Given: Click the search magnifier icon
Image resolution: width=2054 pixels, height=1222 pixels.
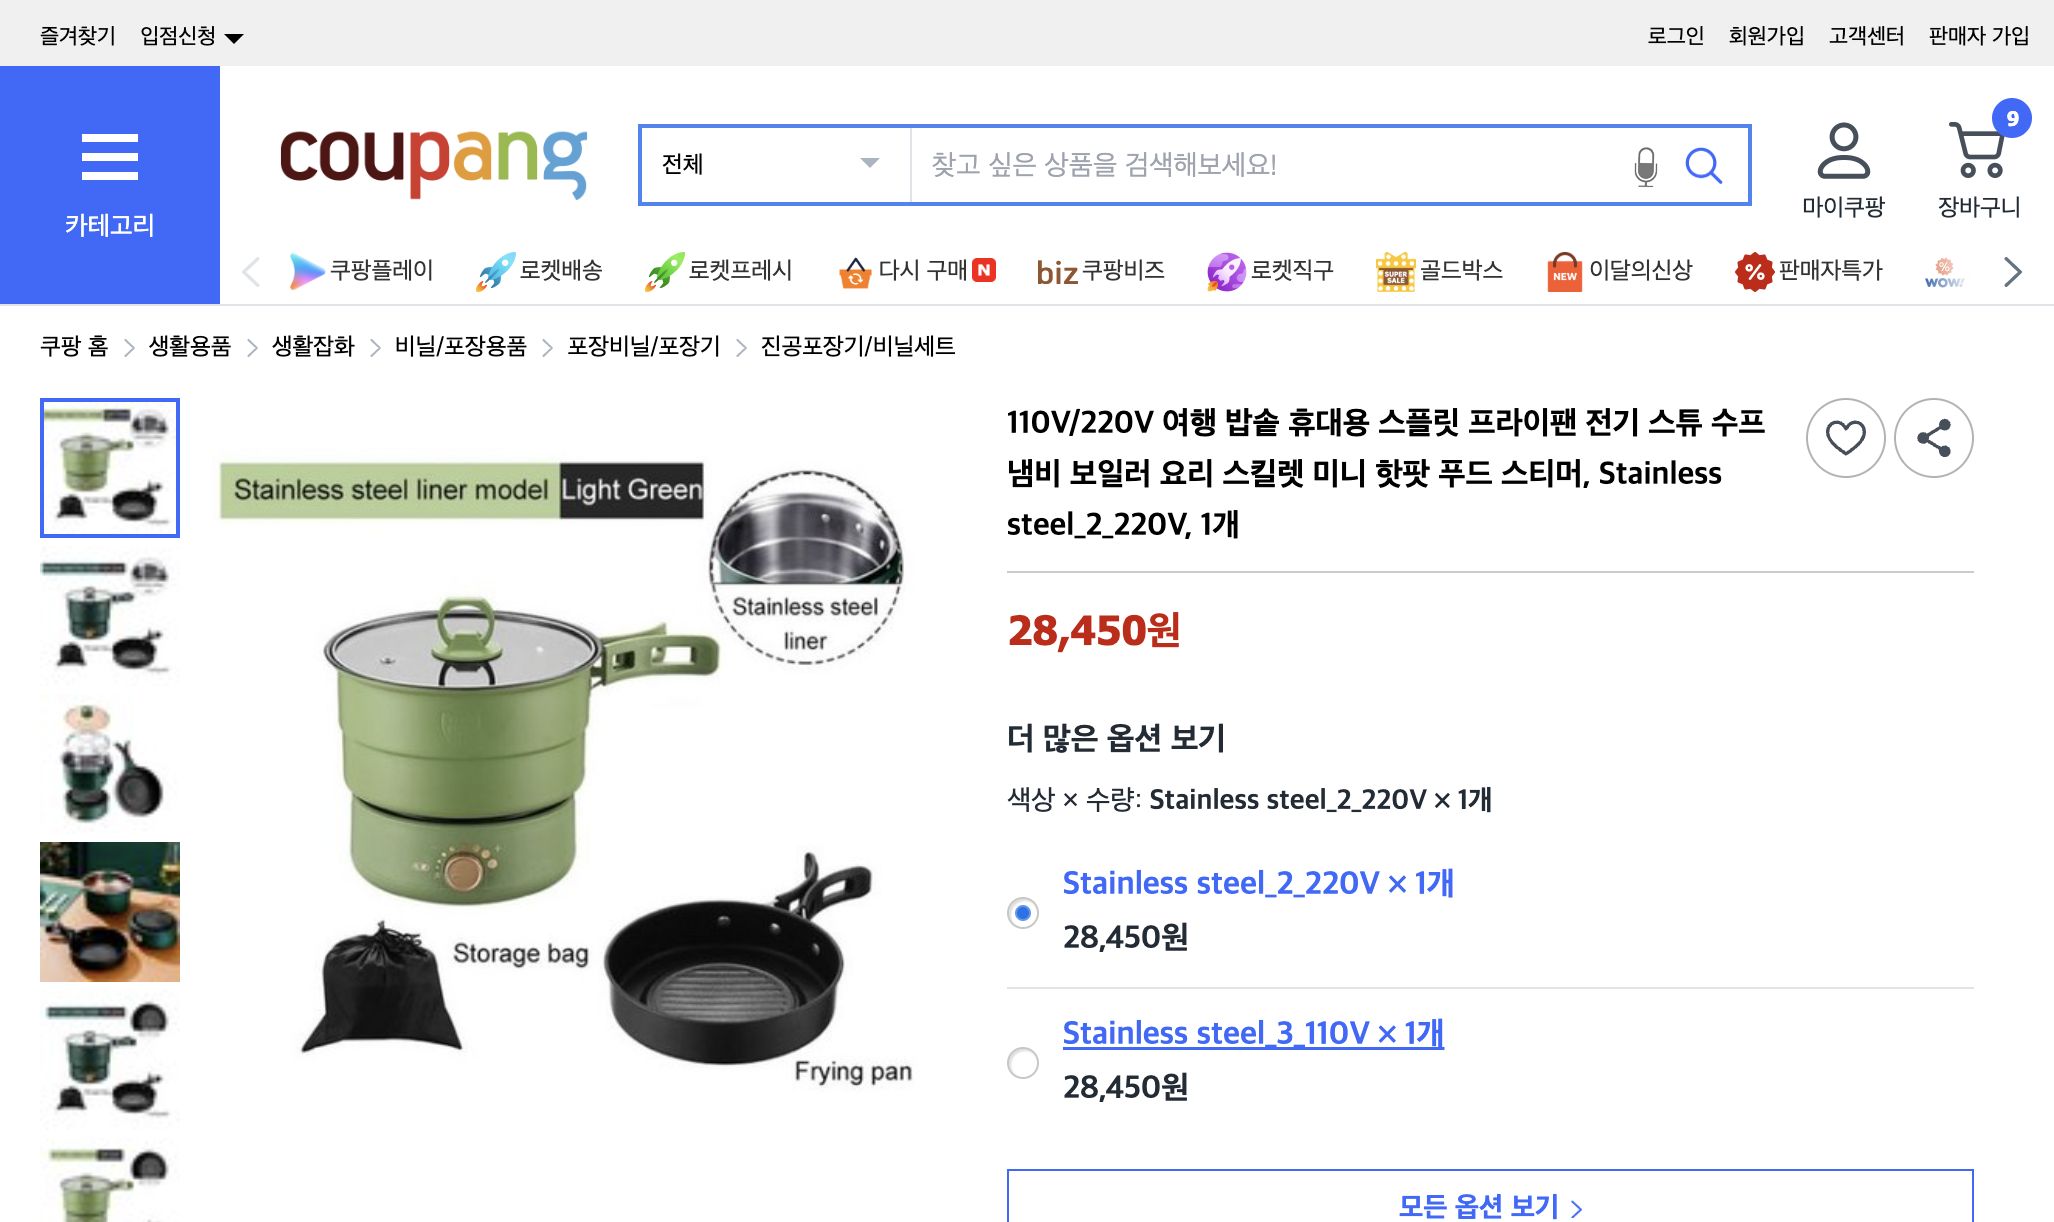Looking at the screenshot, I should 1704,165.
